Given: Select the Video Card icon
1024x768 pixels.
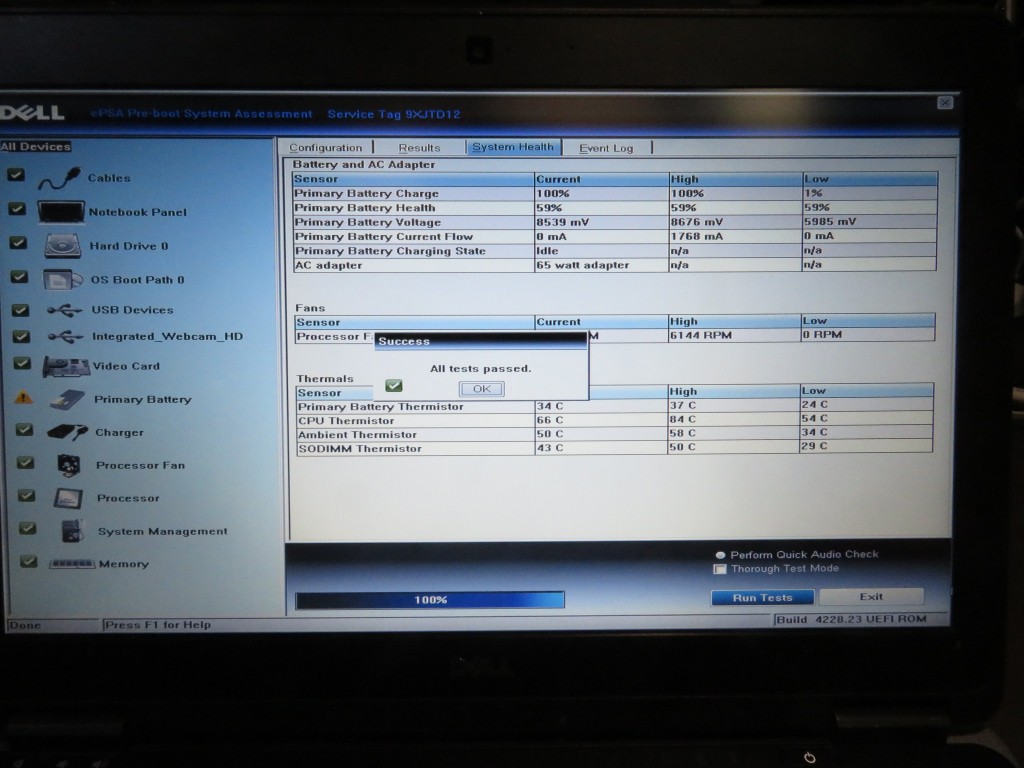Looking at the screenshot, I should [x=65, y=366].
